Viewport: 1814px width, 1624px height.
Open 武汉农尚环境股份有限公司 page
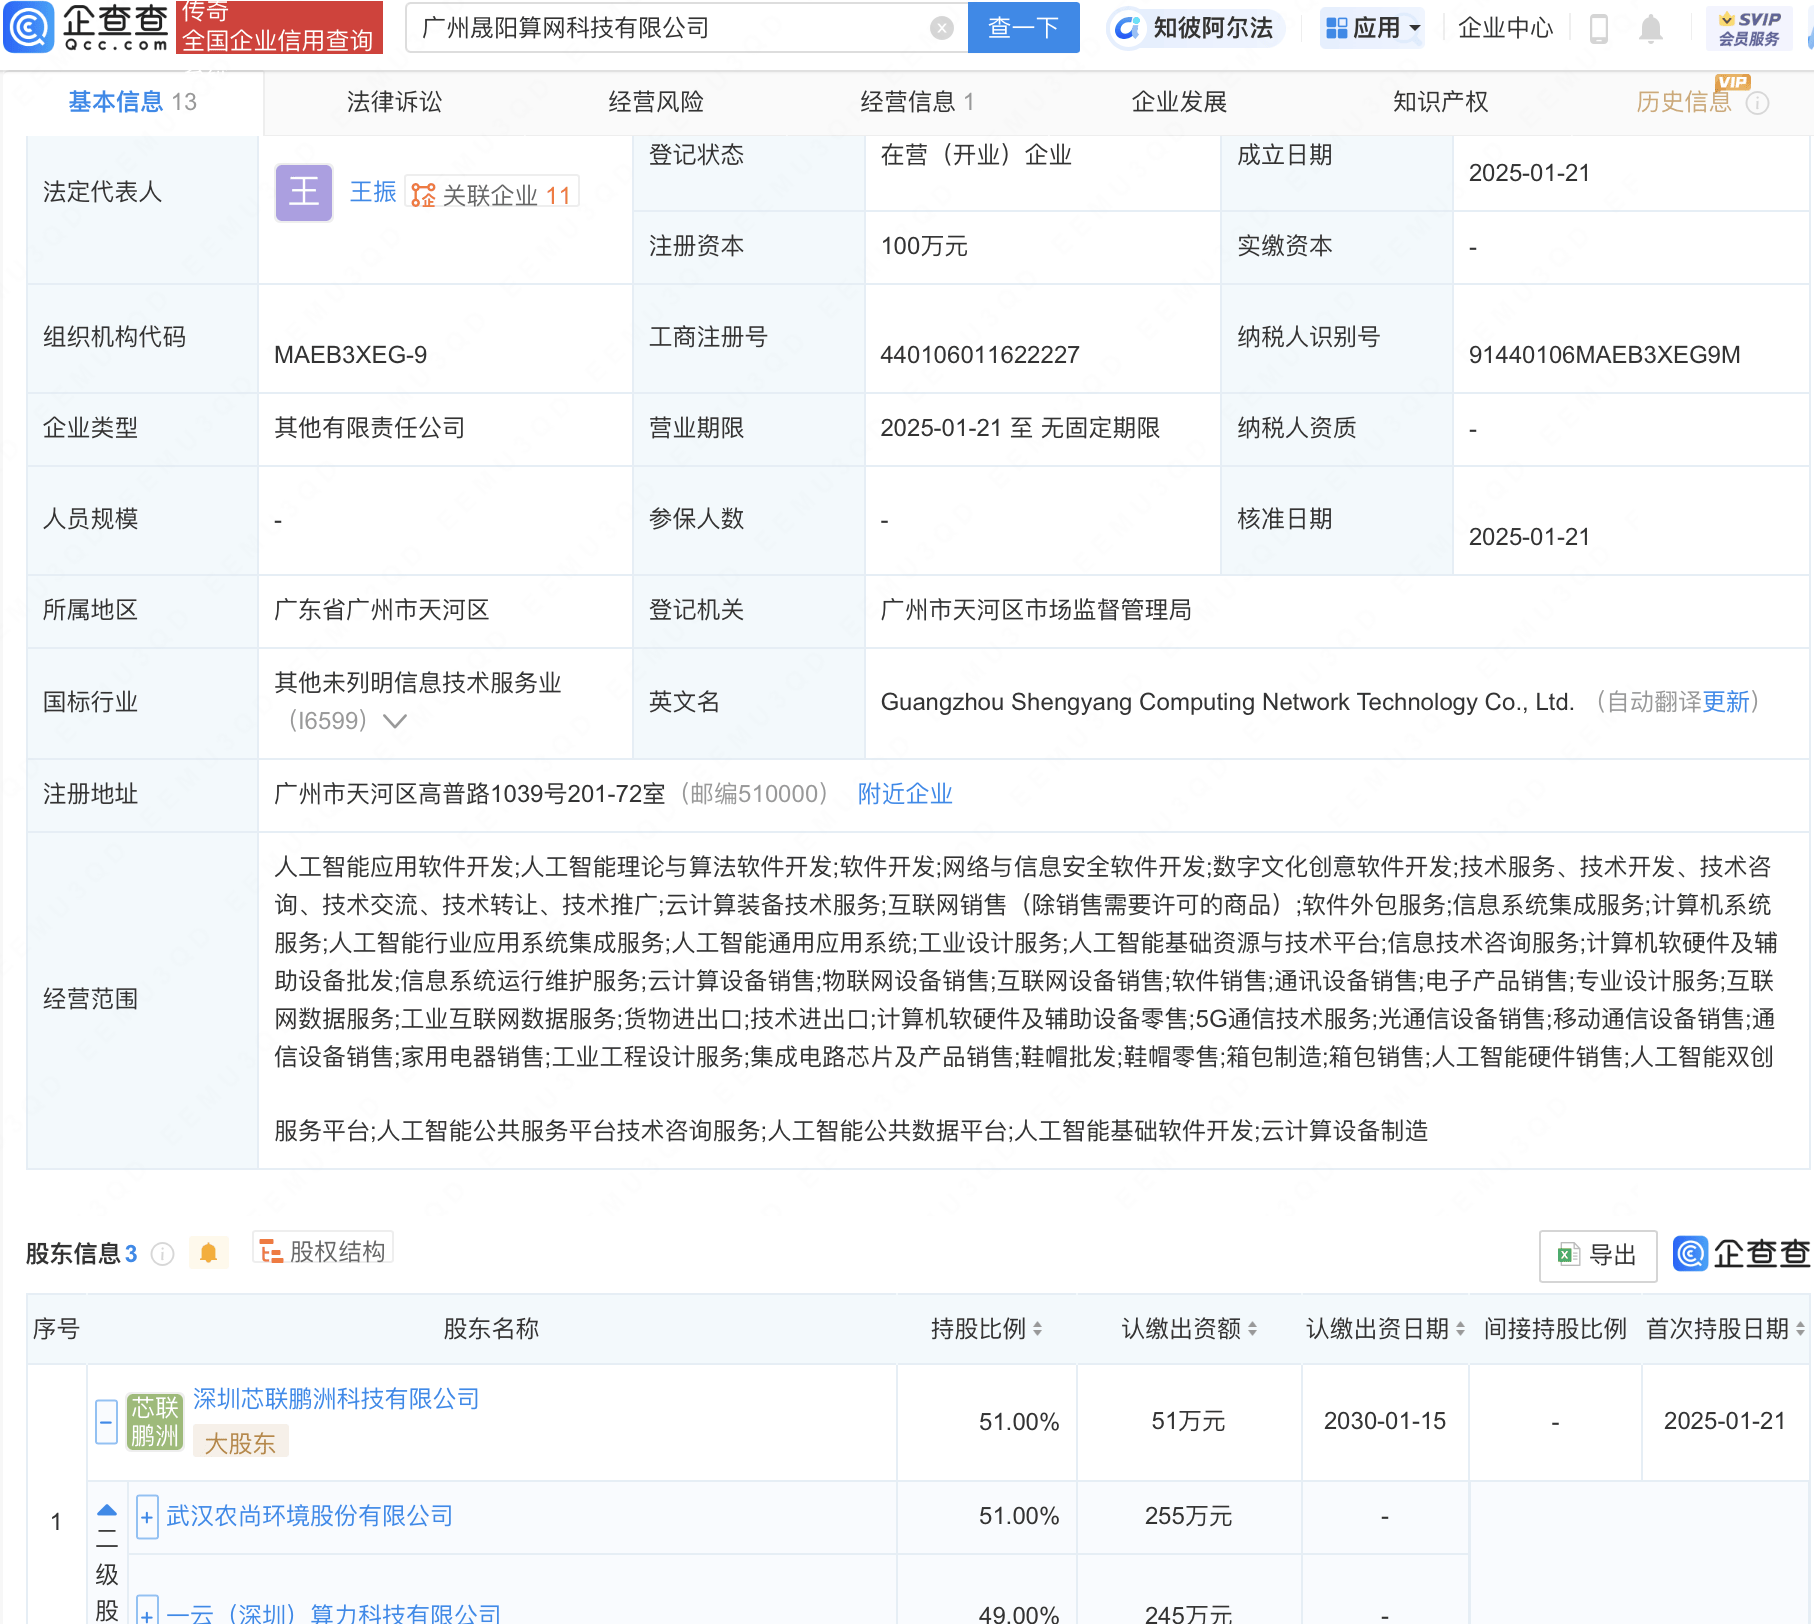point(309,1516)
